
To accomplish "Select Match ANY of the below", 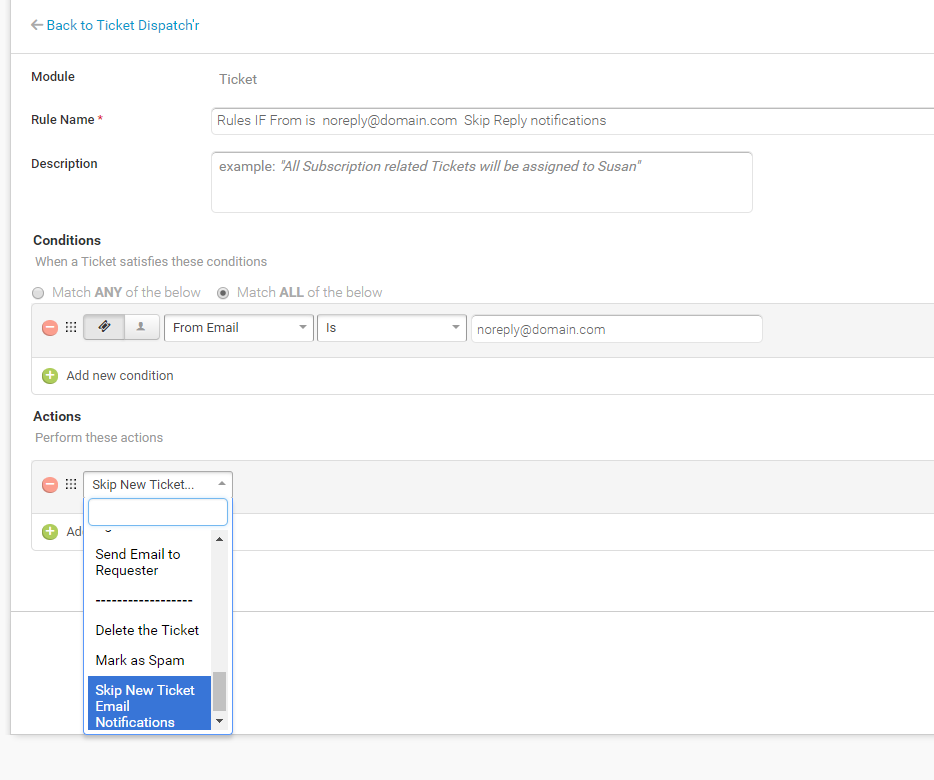I will click(38, 293).
